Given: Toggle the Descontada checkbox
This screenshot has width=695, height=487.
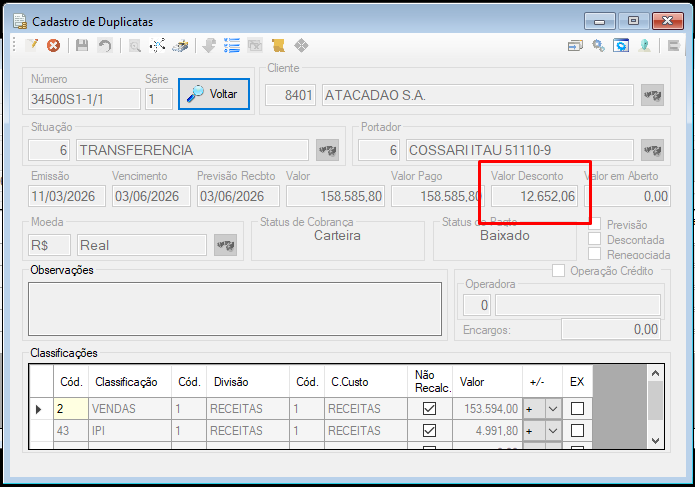Looking at the screenshot, I should [x=594, y=239].
